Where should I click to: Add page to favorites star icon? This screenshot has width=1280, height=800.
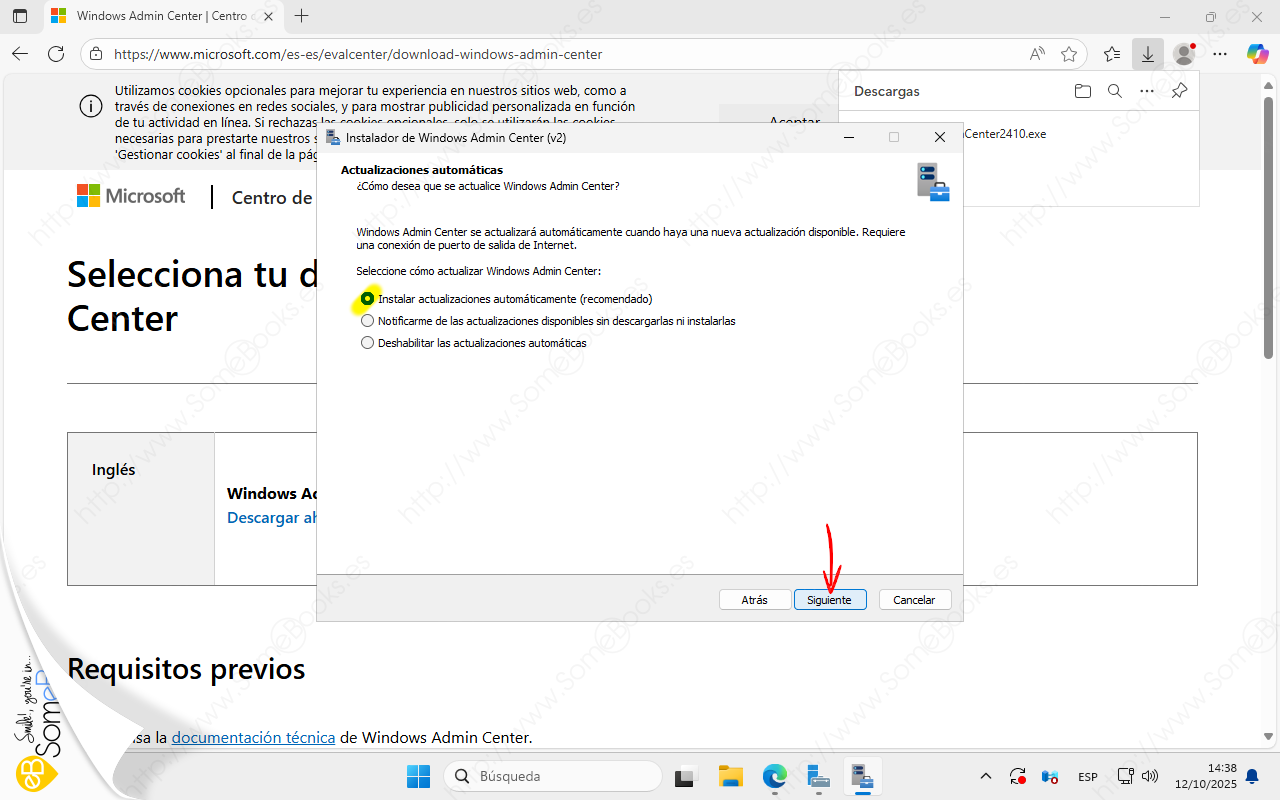point(1069,54)
